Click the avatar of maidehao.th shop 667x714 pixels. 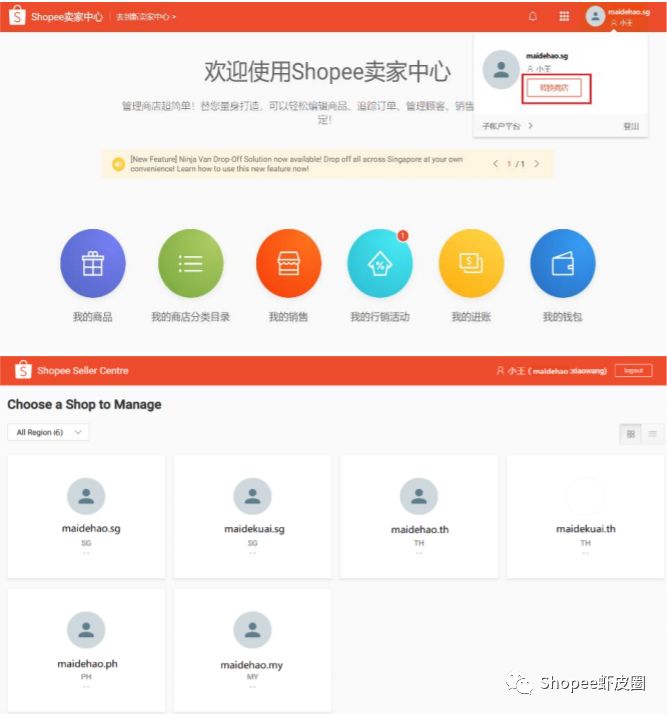419,496
